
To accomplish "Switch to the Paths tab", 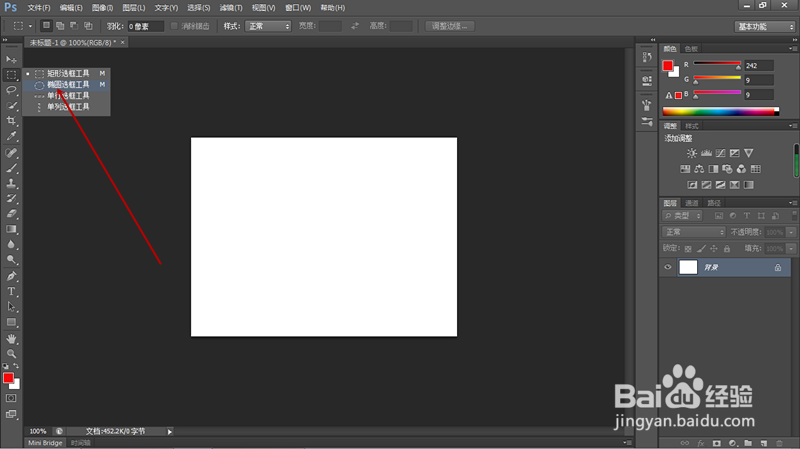I will pos(714,203).
